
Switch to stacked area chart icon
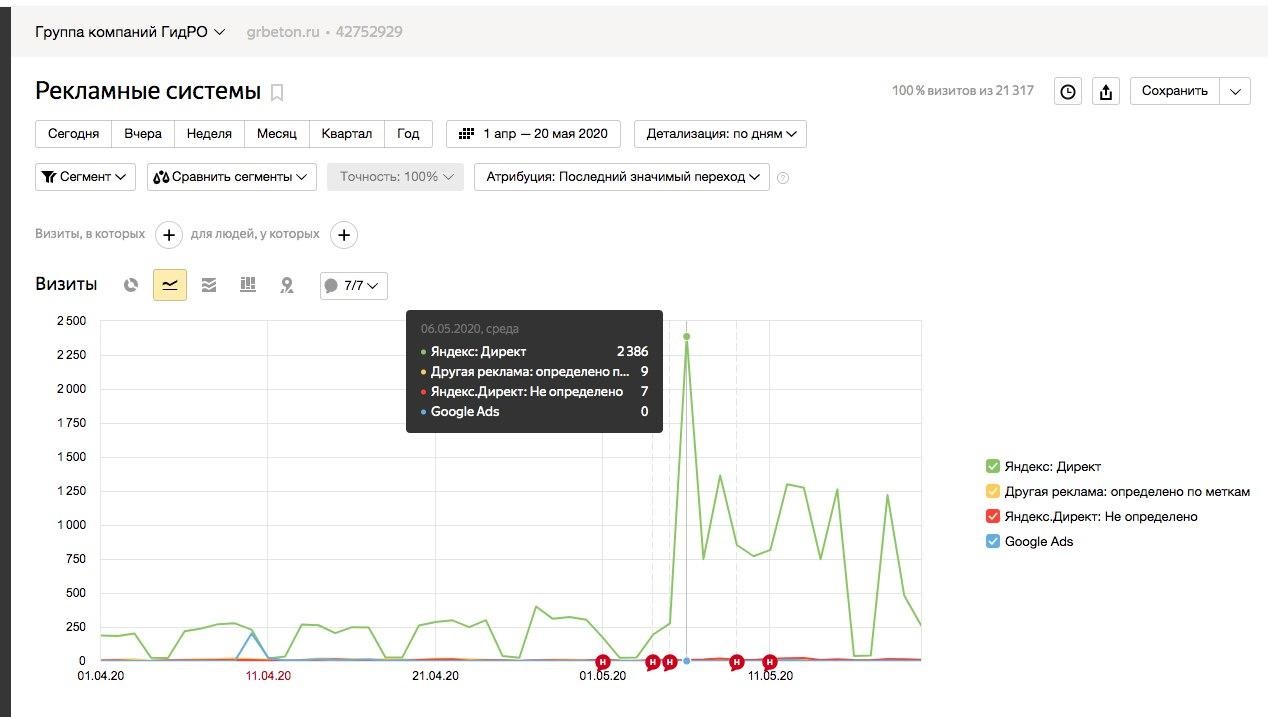tap(209, 285)
